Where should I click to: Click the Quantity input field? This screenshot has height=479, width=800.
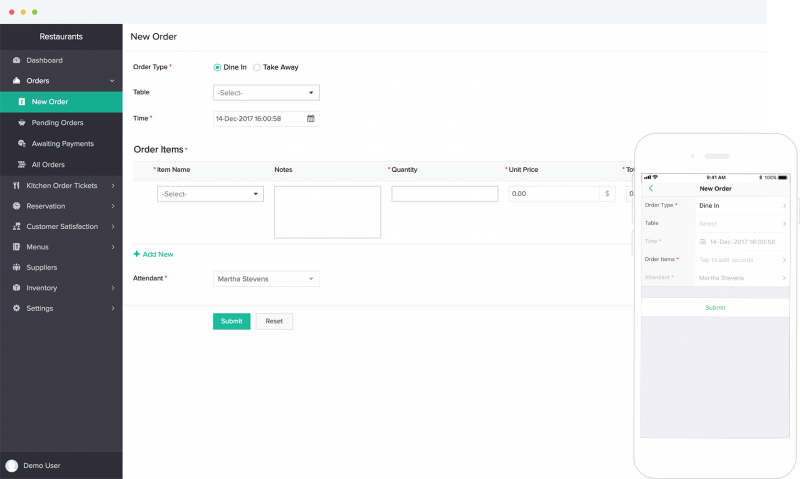pos(444,194)
